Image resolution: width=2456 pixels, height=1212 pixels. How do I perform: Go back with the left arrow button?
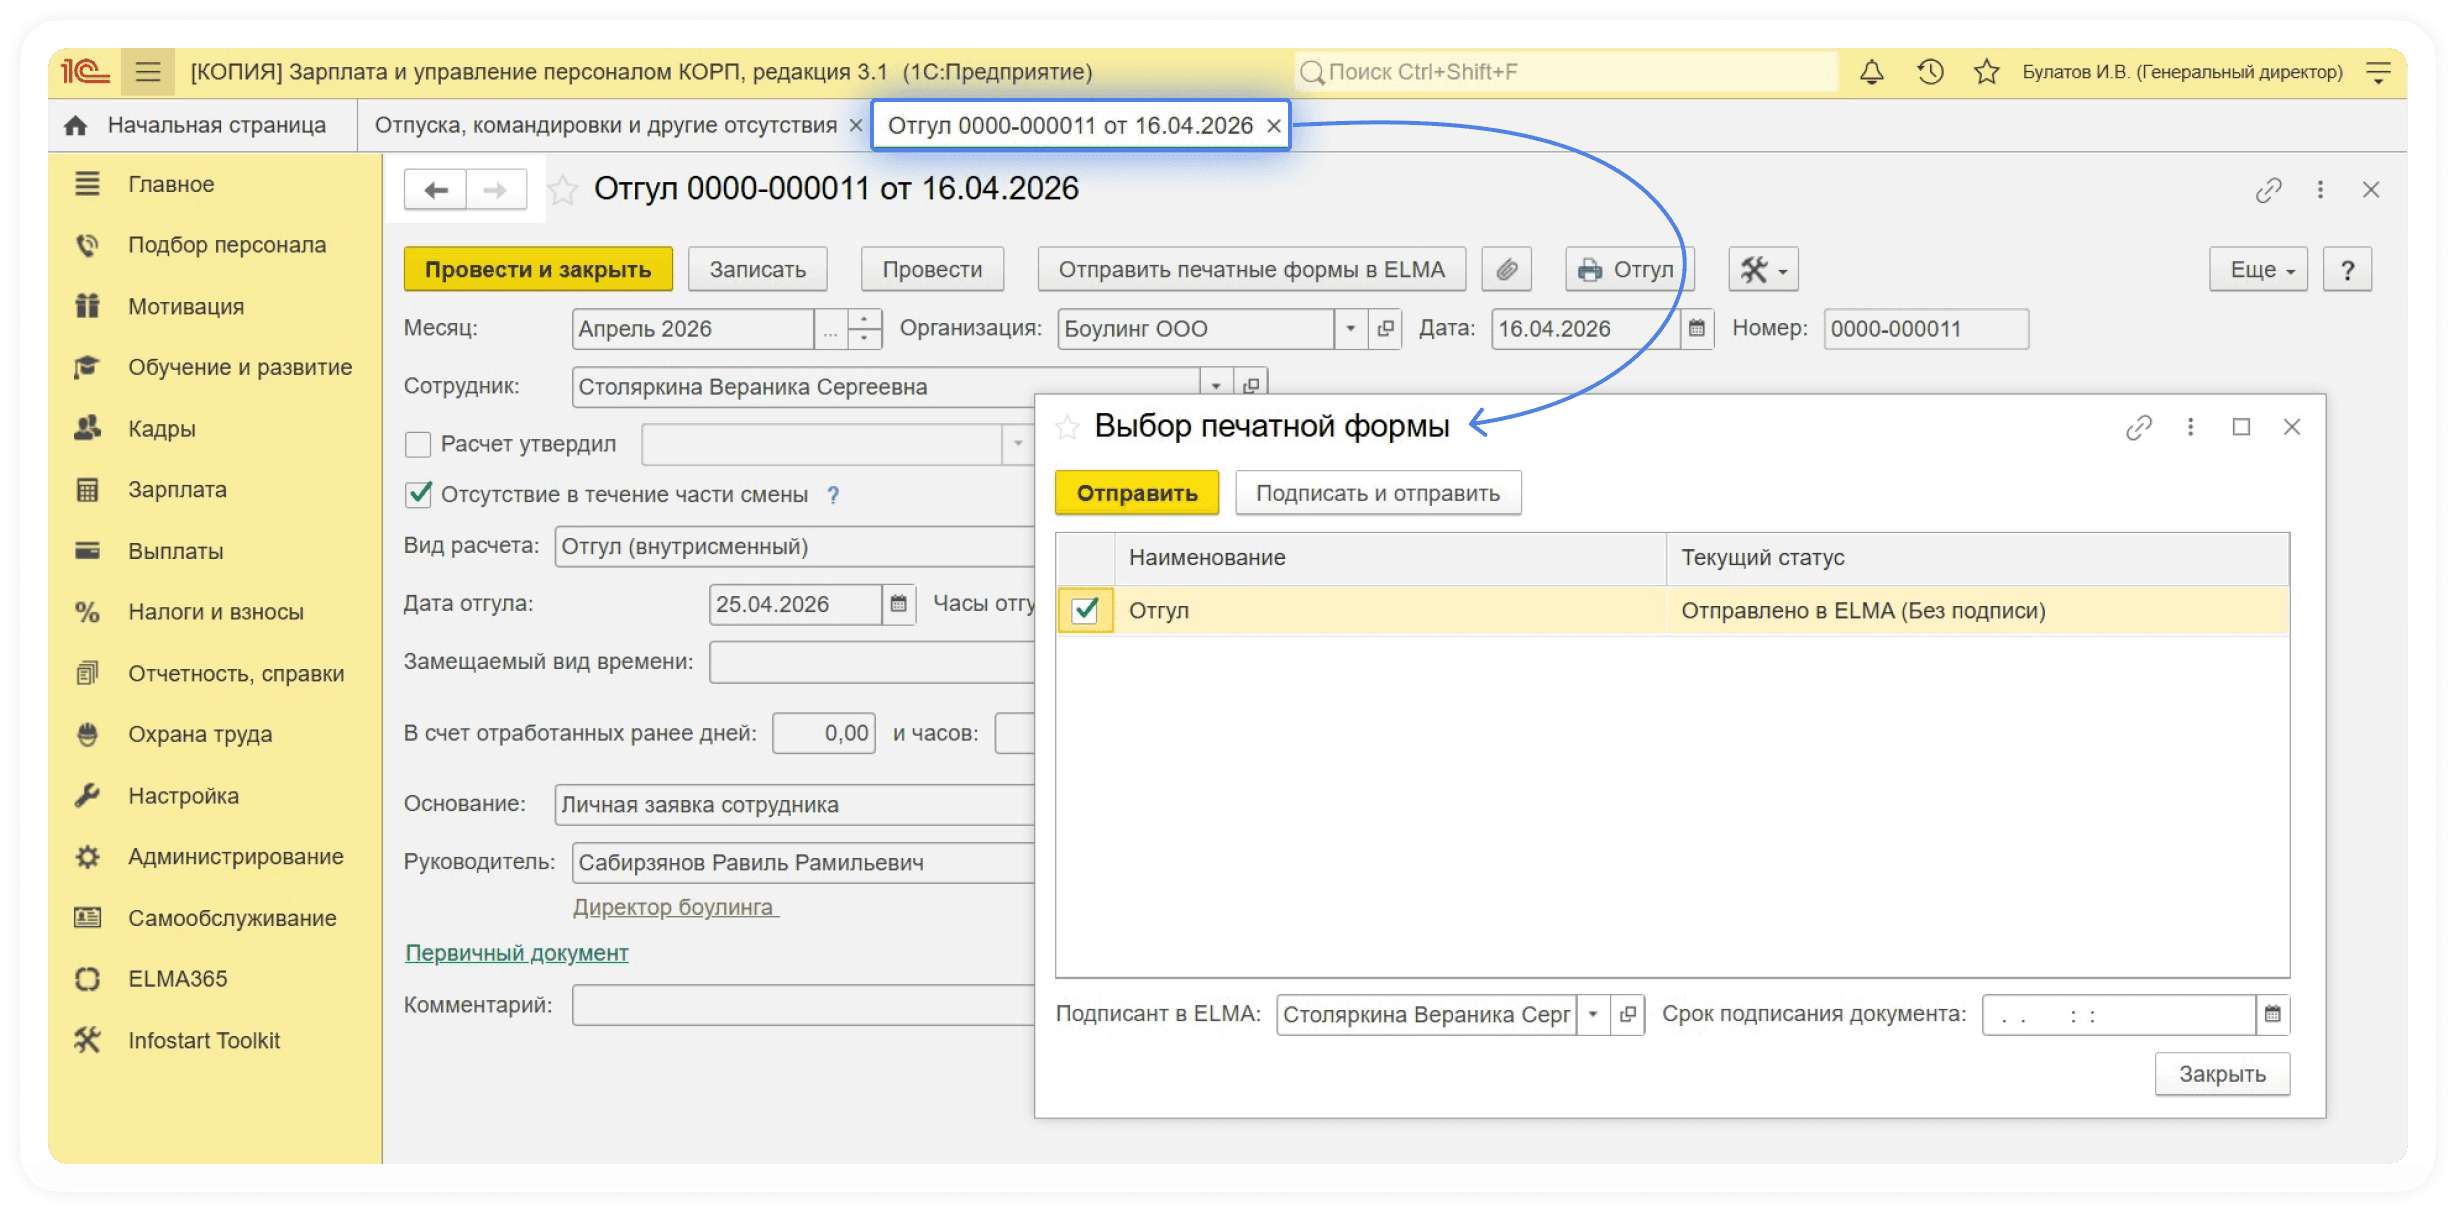tap(435, 190)
